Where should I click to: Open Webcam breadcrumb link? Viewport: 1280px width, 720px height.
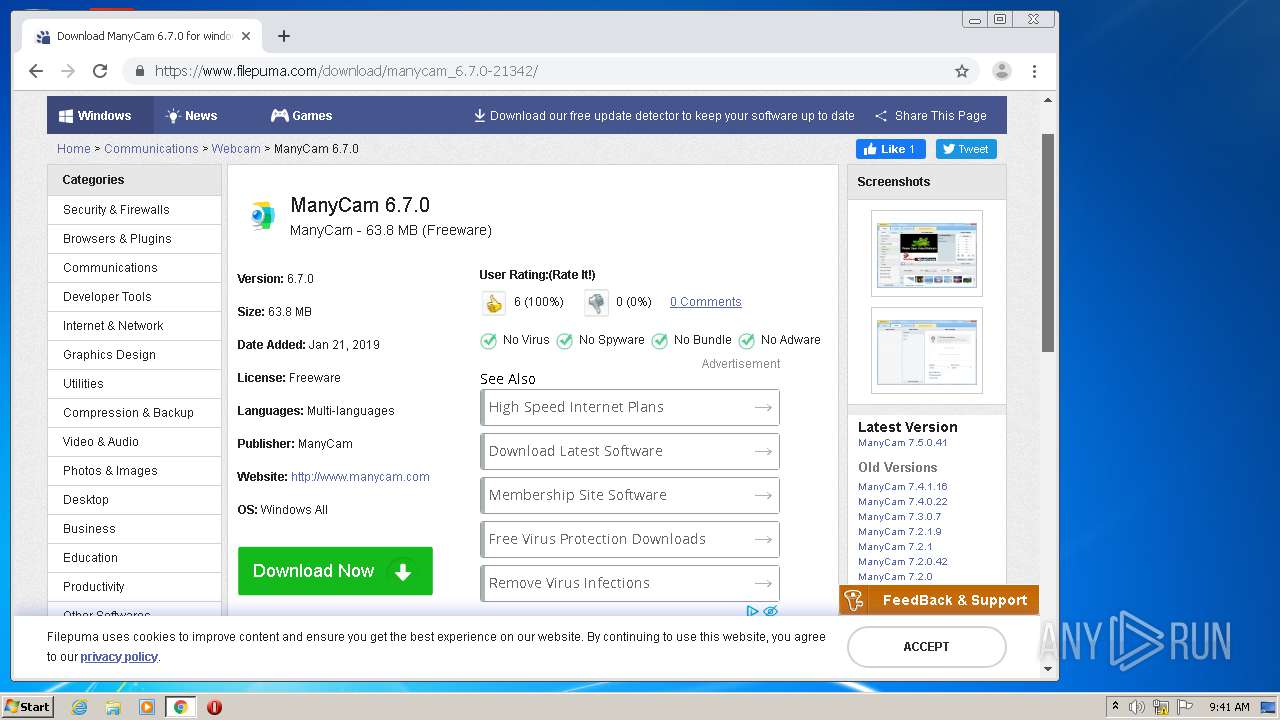[x=236, y=149]
